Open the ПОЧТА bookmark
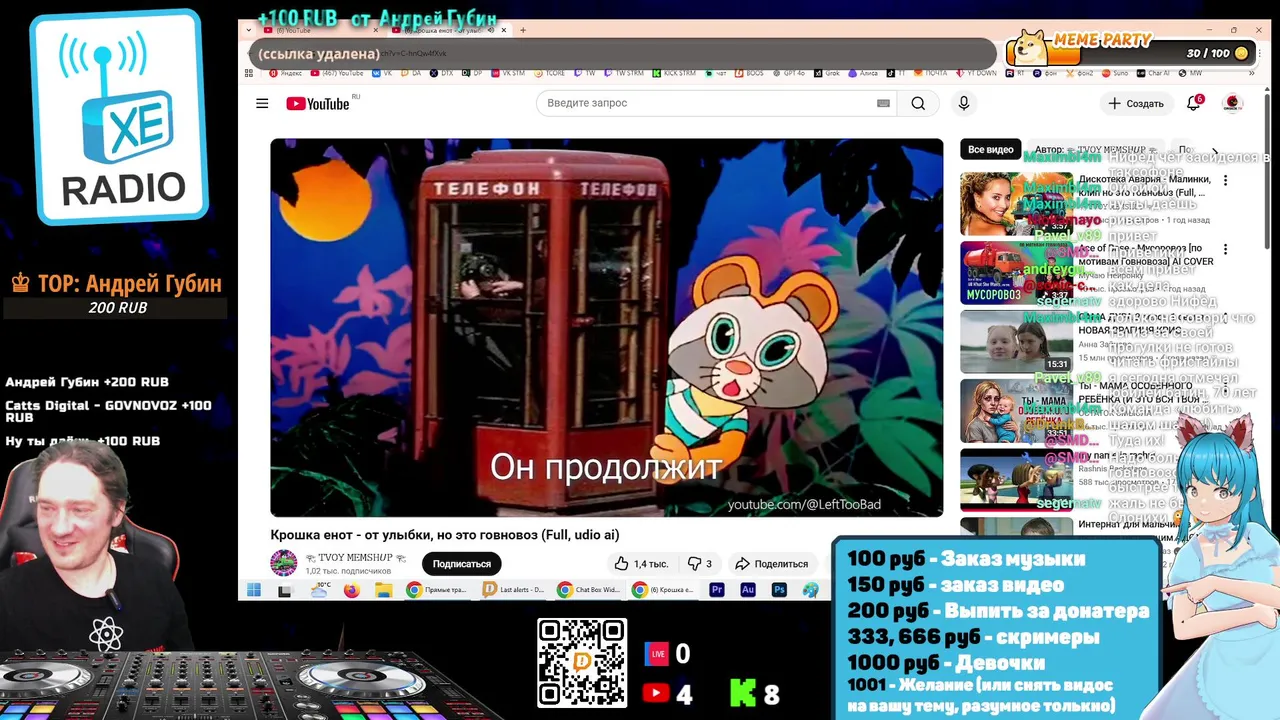This screenshot has width=1280, height=720. [932, 73]
